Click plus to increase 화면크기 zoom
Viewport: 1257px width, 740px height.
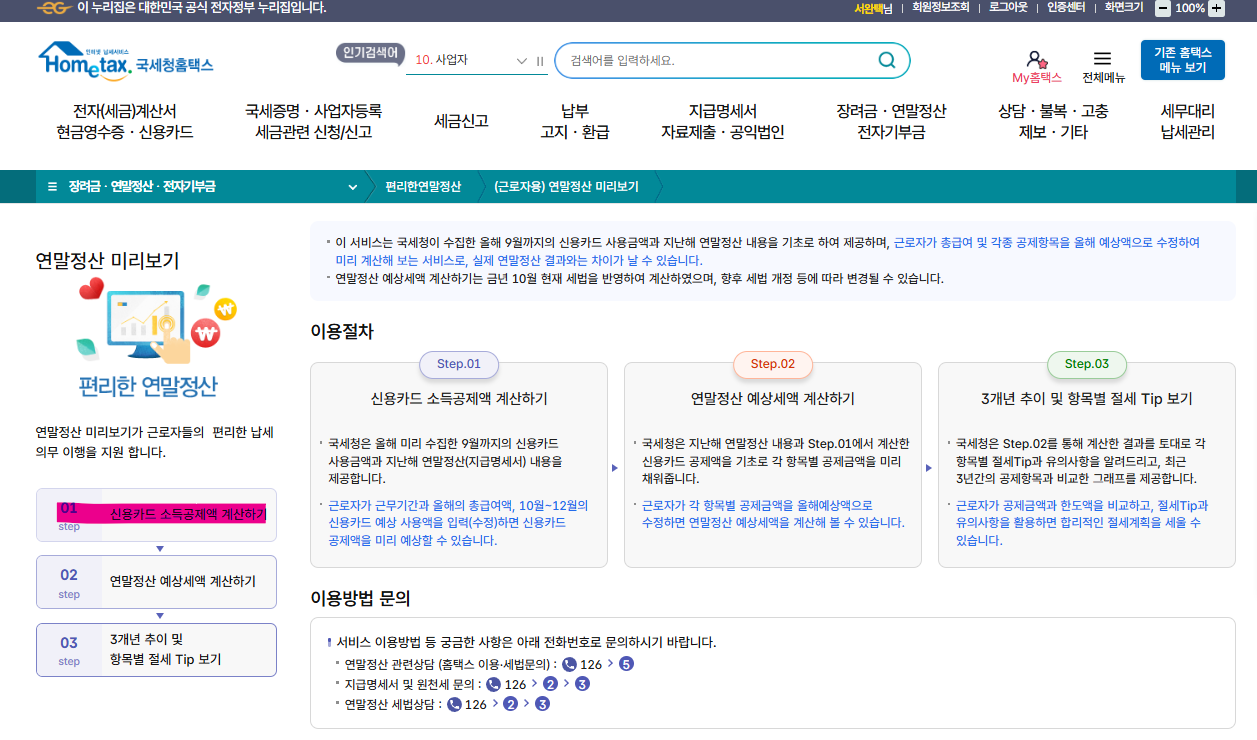click(1215, 9)
